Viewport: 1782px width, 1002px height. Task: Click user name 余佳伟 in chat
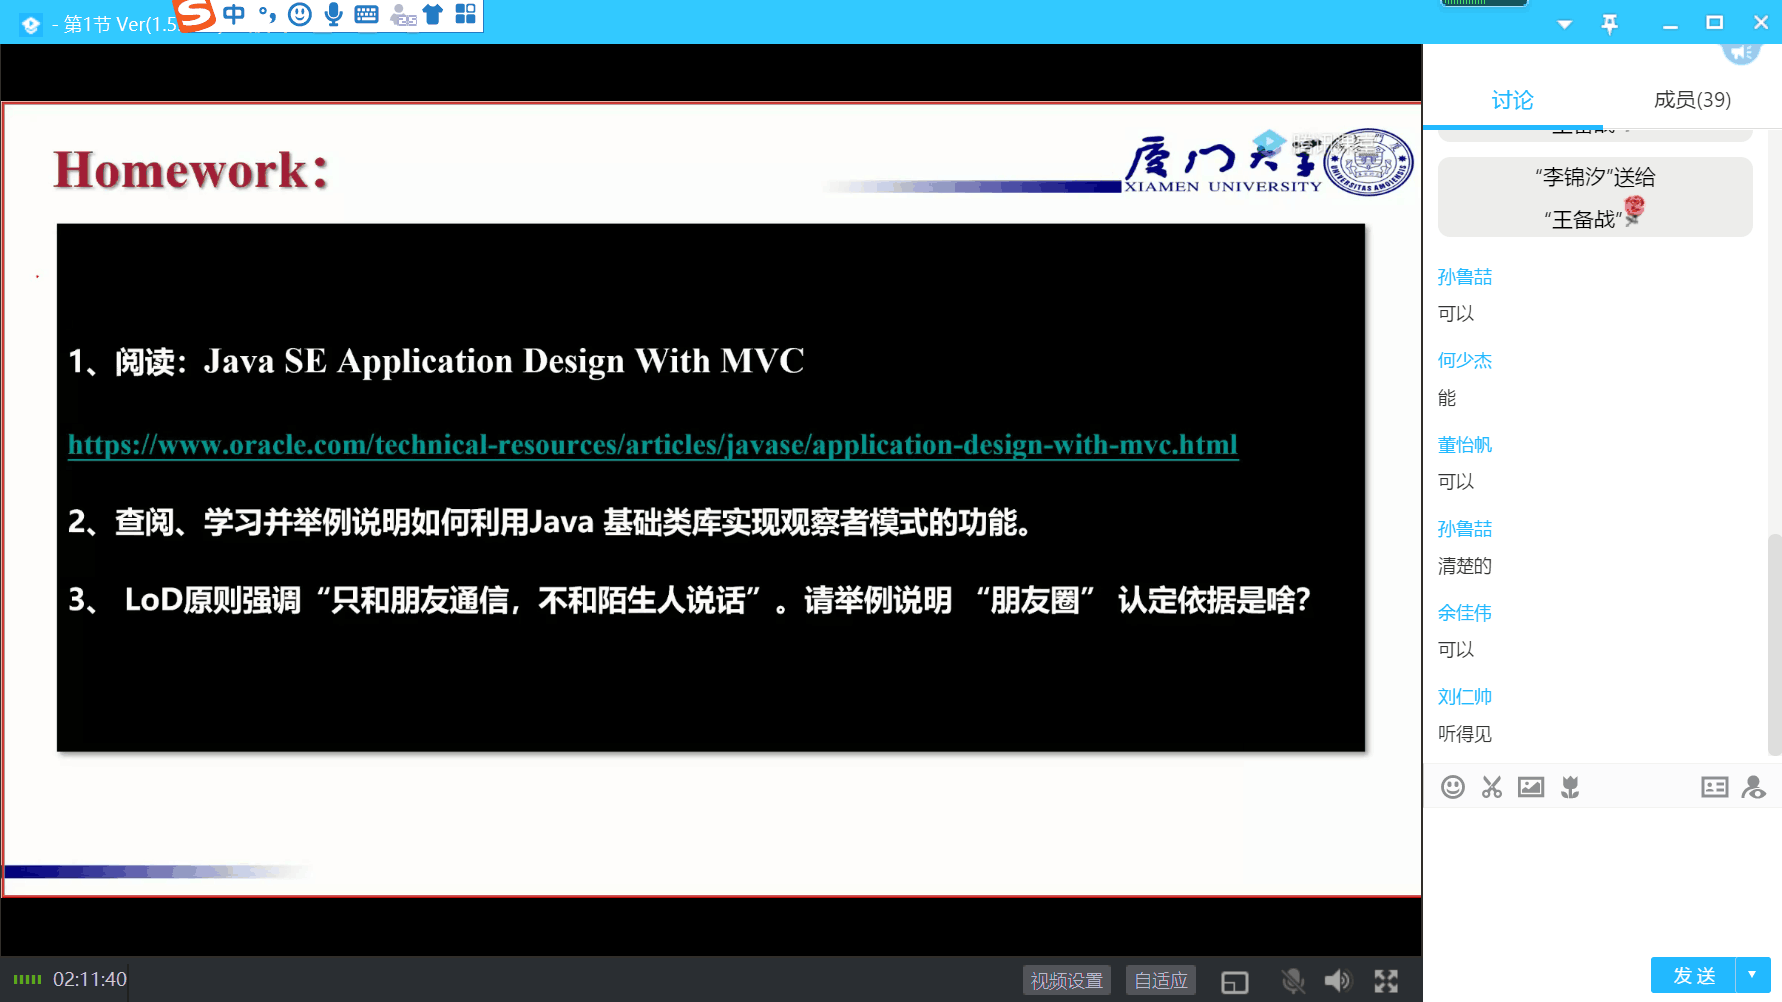point(1465,613)
